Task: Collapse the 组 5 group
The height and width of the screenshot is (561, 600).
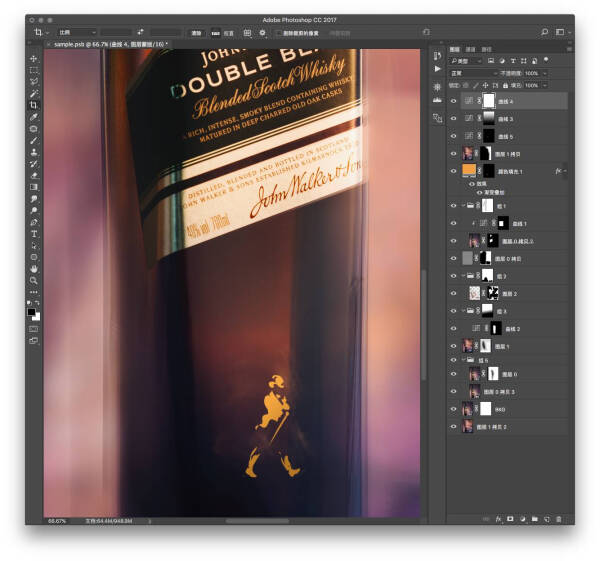Action: coord(463,360)
